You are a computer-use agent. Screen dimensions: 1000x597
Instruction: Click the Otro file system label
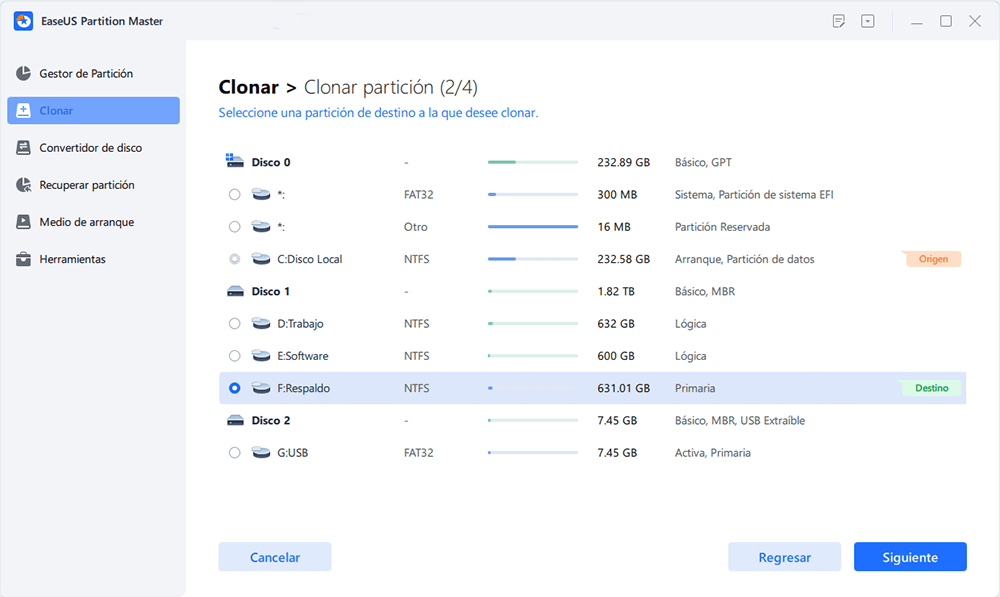coord(416,226)
